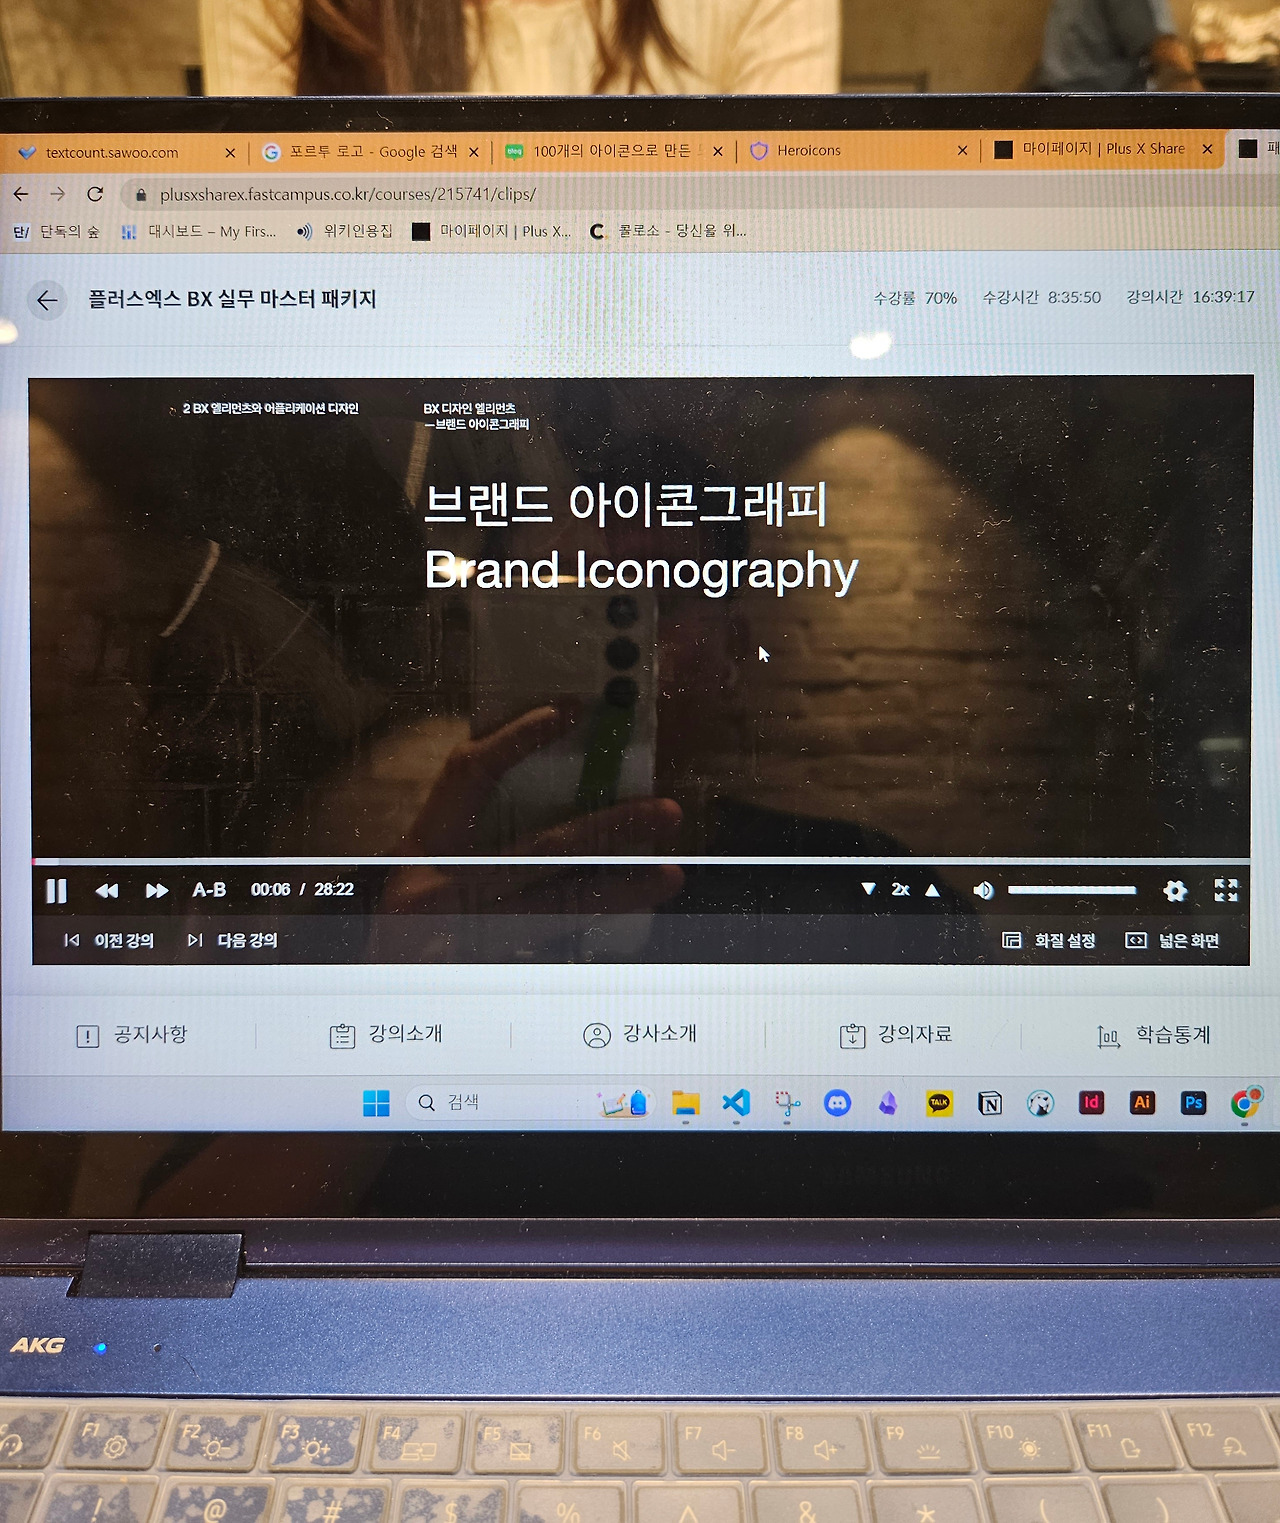Click the video progress bar

click(x=640, y=861)
